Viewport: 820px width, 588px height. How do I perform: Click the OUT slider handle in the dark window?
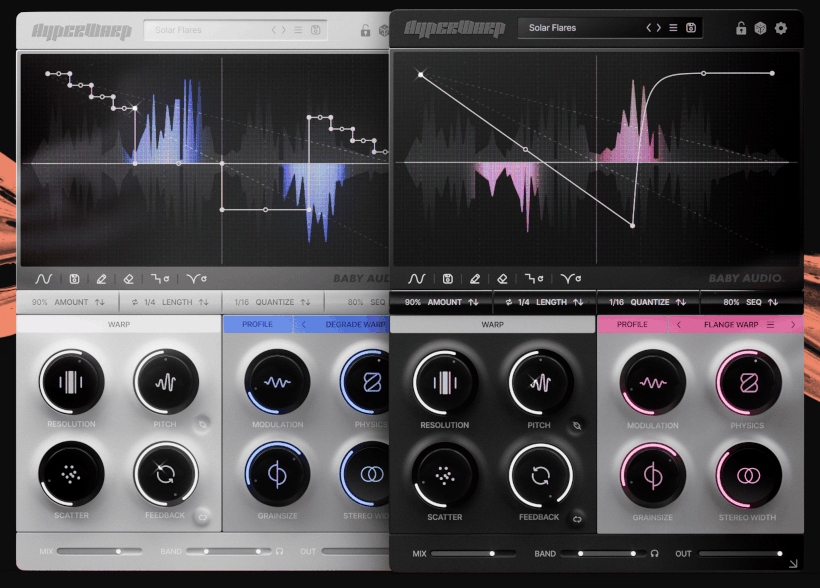coord(780,553)
